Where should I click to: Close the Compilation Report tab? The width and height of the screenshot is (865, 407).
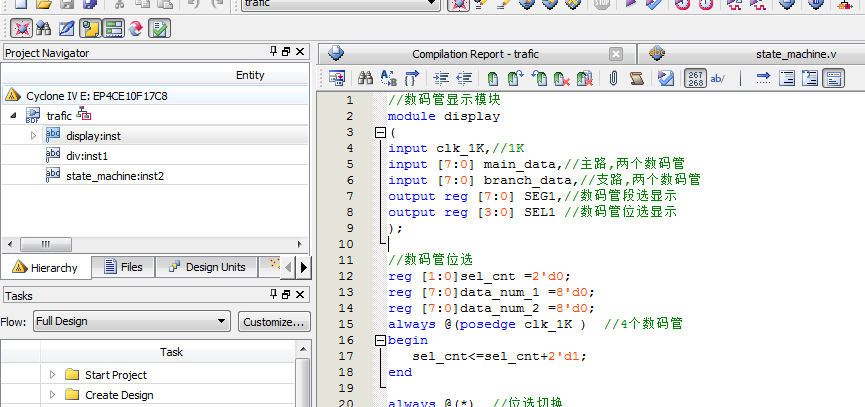616,54
